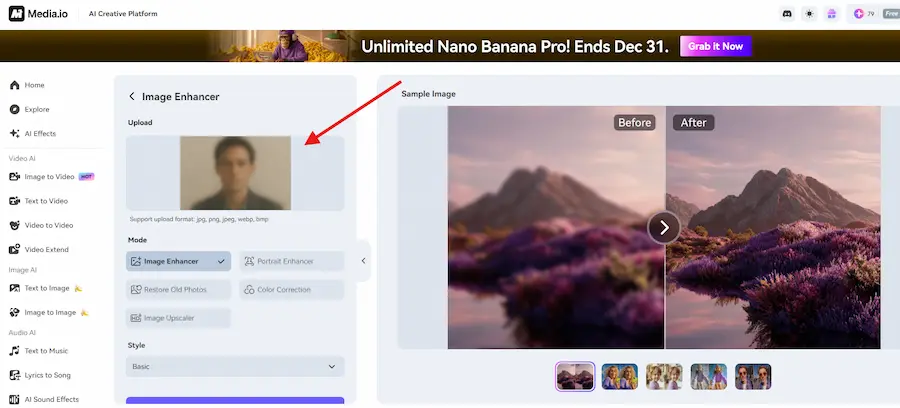Click the before/after comparison slider handle
The height and width of the screenshot is (408, 900).
pos(664,227)
